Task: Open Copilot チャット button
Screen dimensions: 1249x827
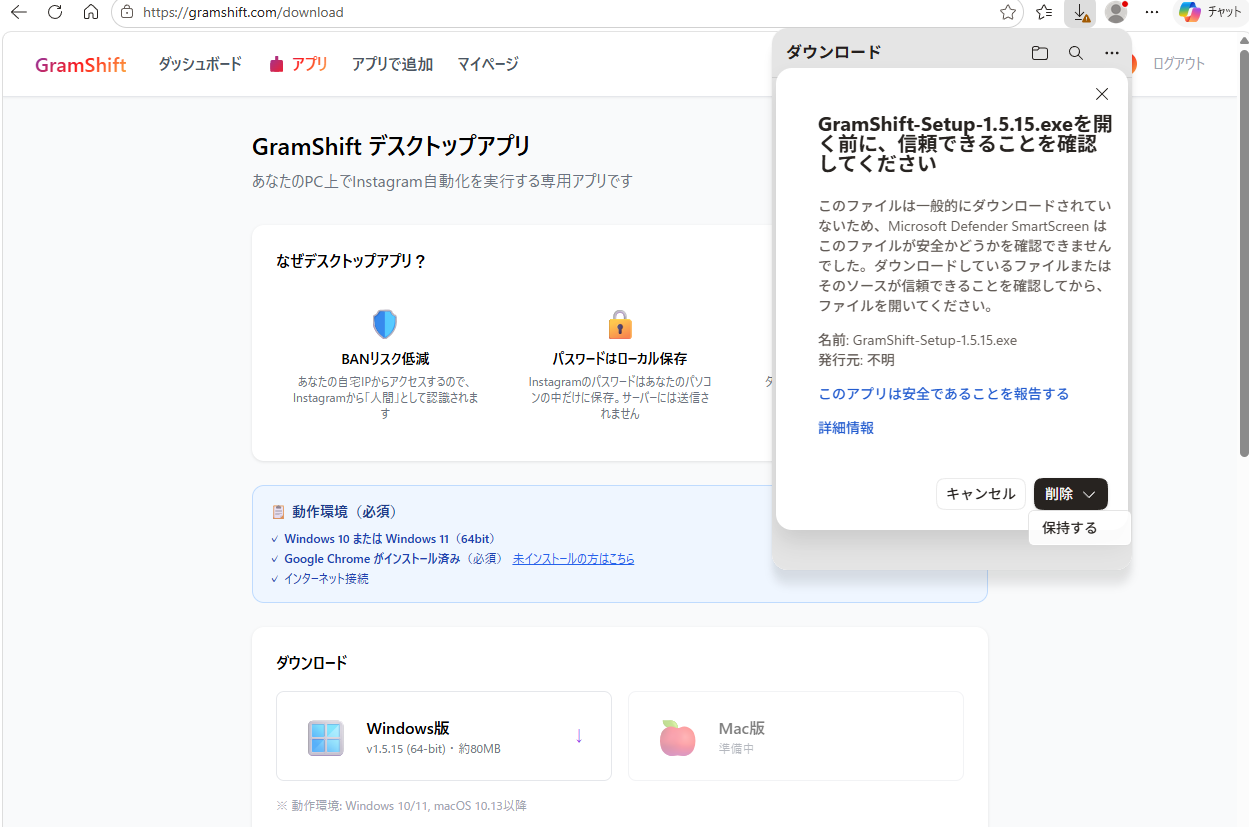Action: 1210,12
